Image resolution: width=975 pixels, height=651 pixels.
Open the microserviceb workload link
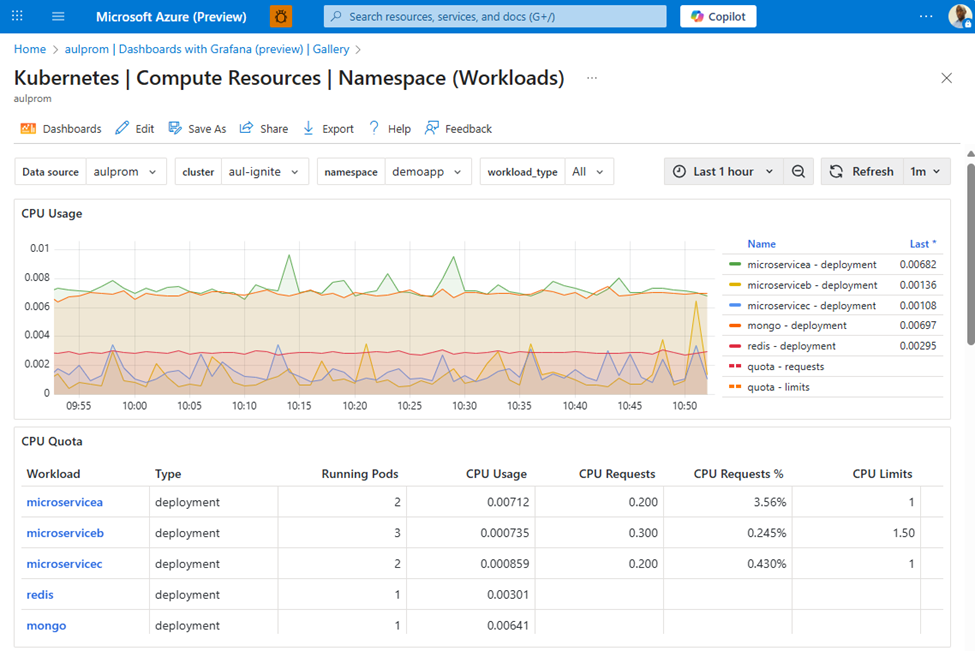pos(65,533)
